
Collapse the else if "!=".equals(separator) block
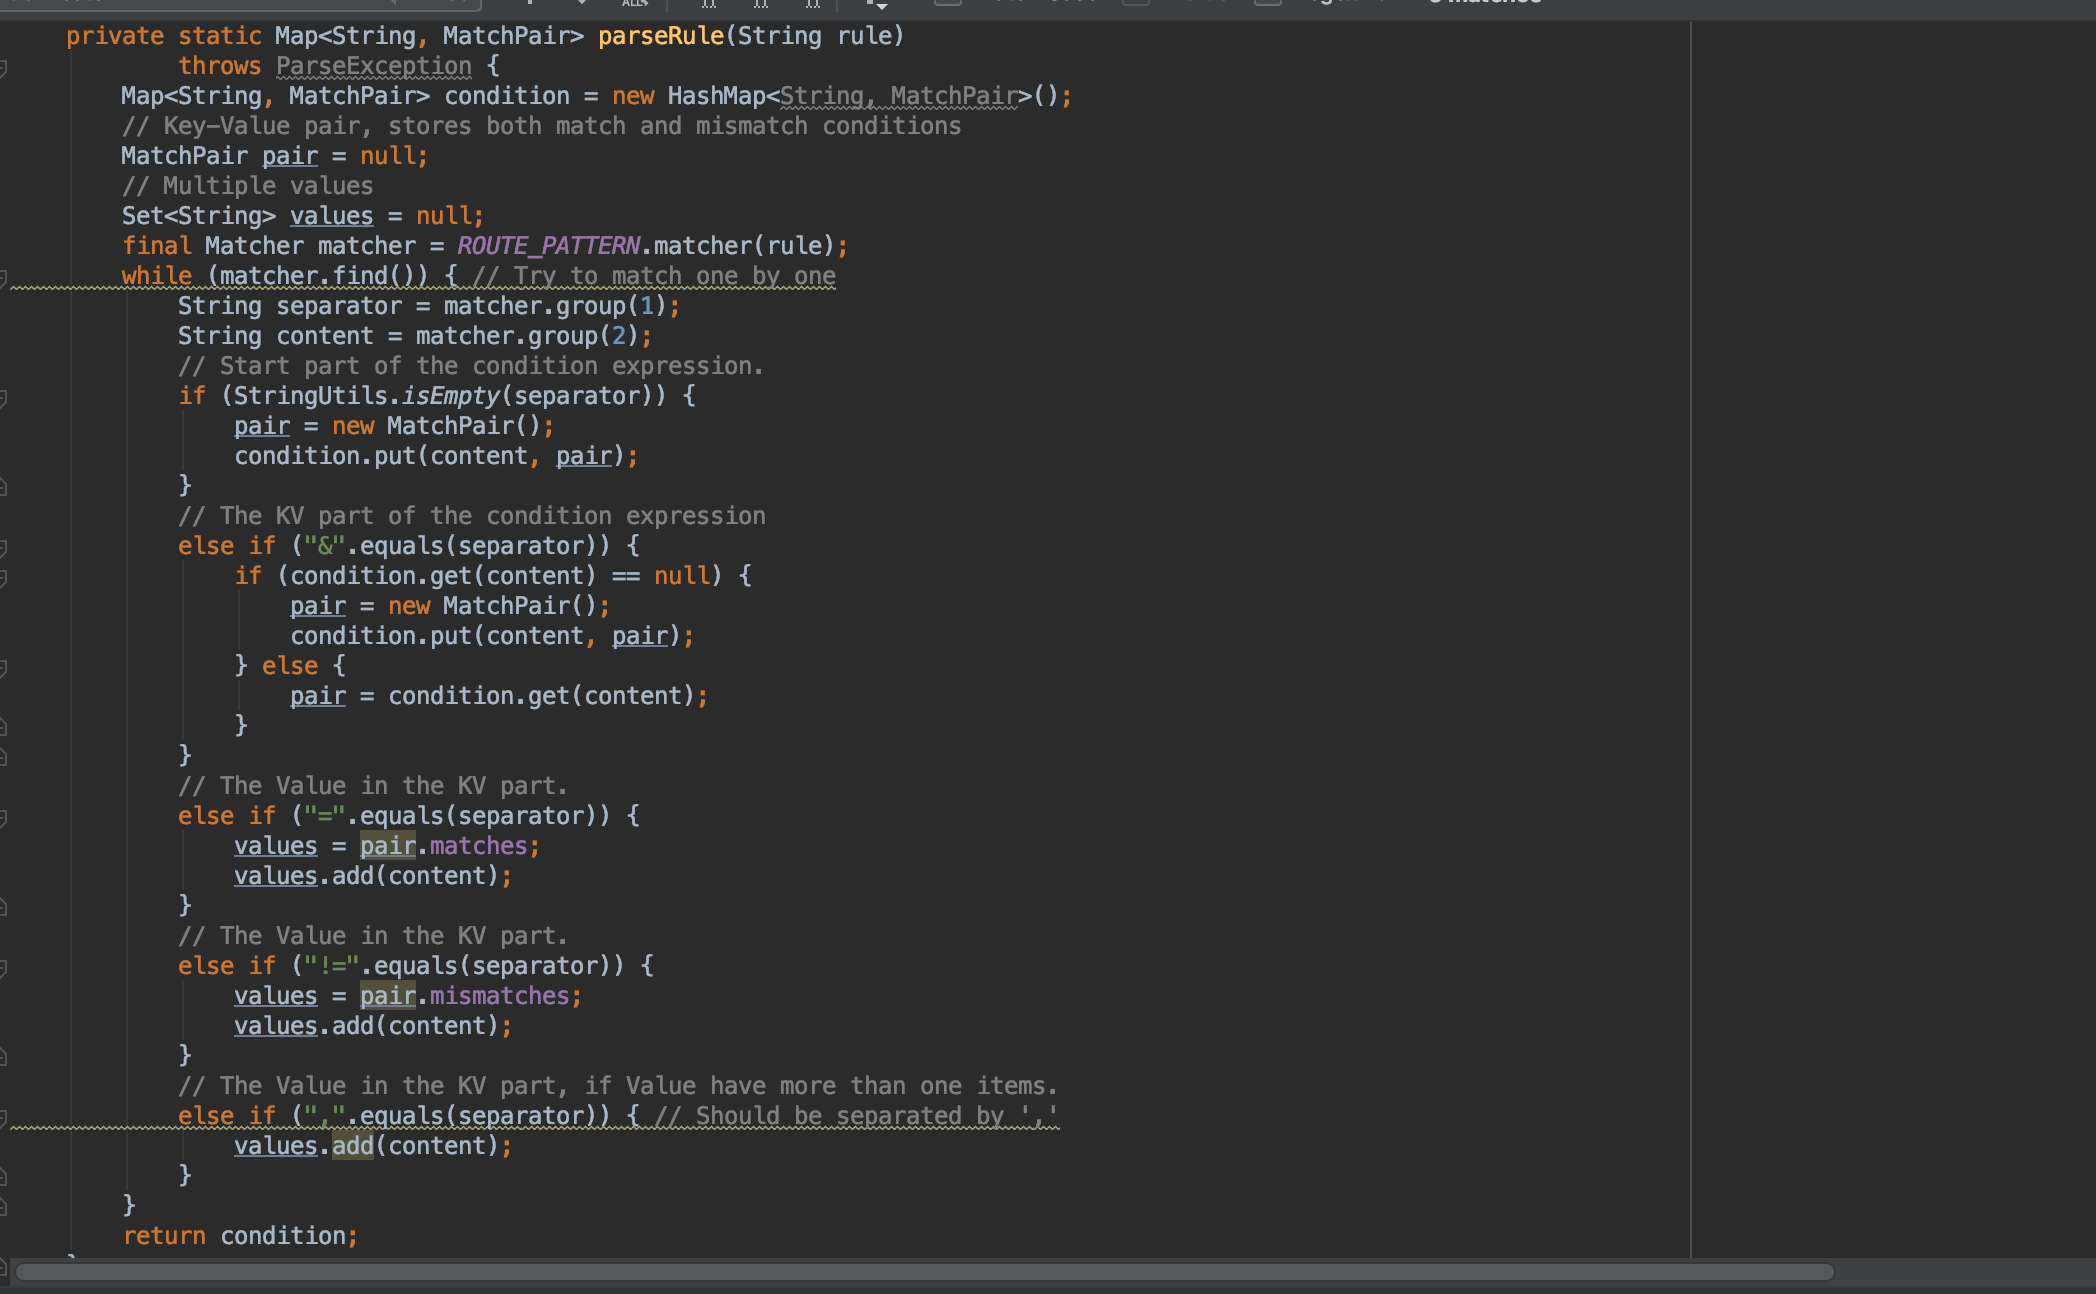(4, 968)
